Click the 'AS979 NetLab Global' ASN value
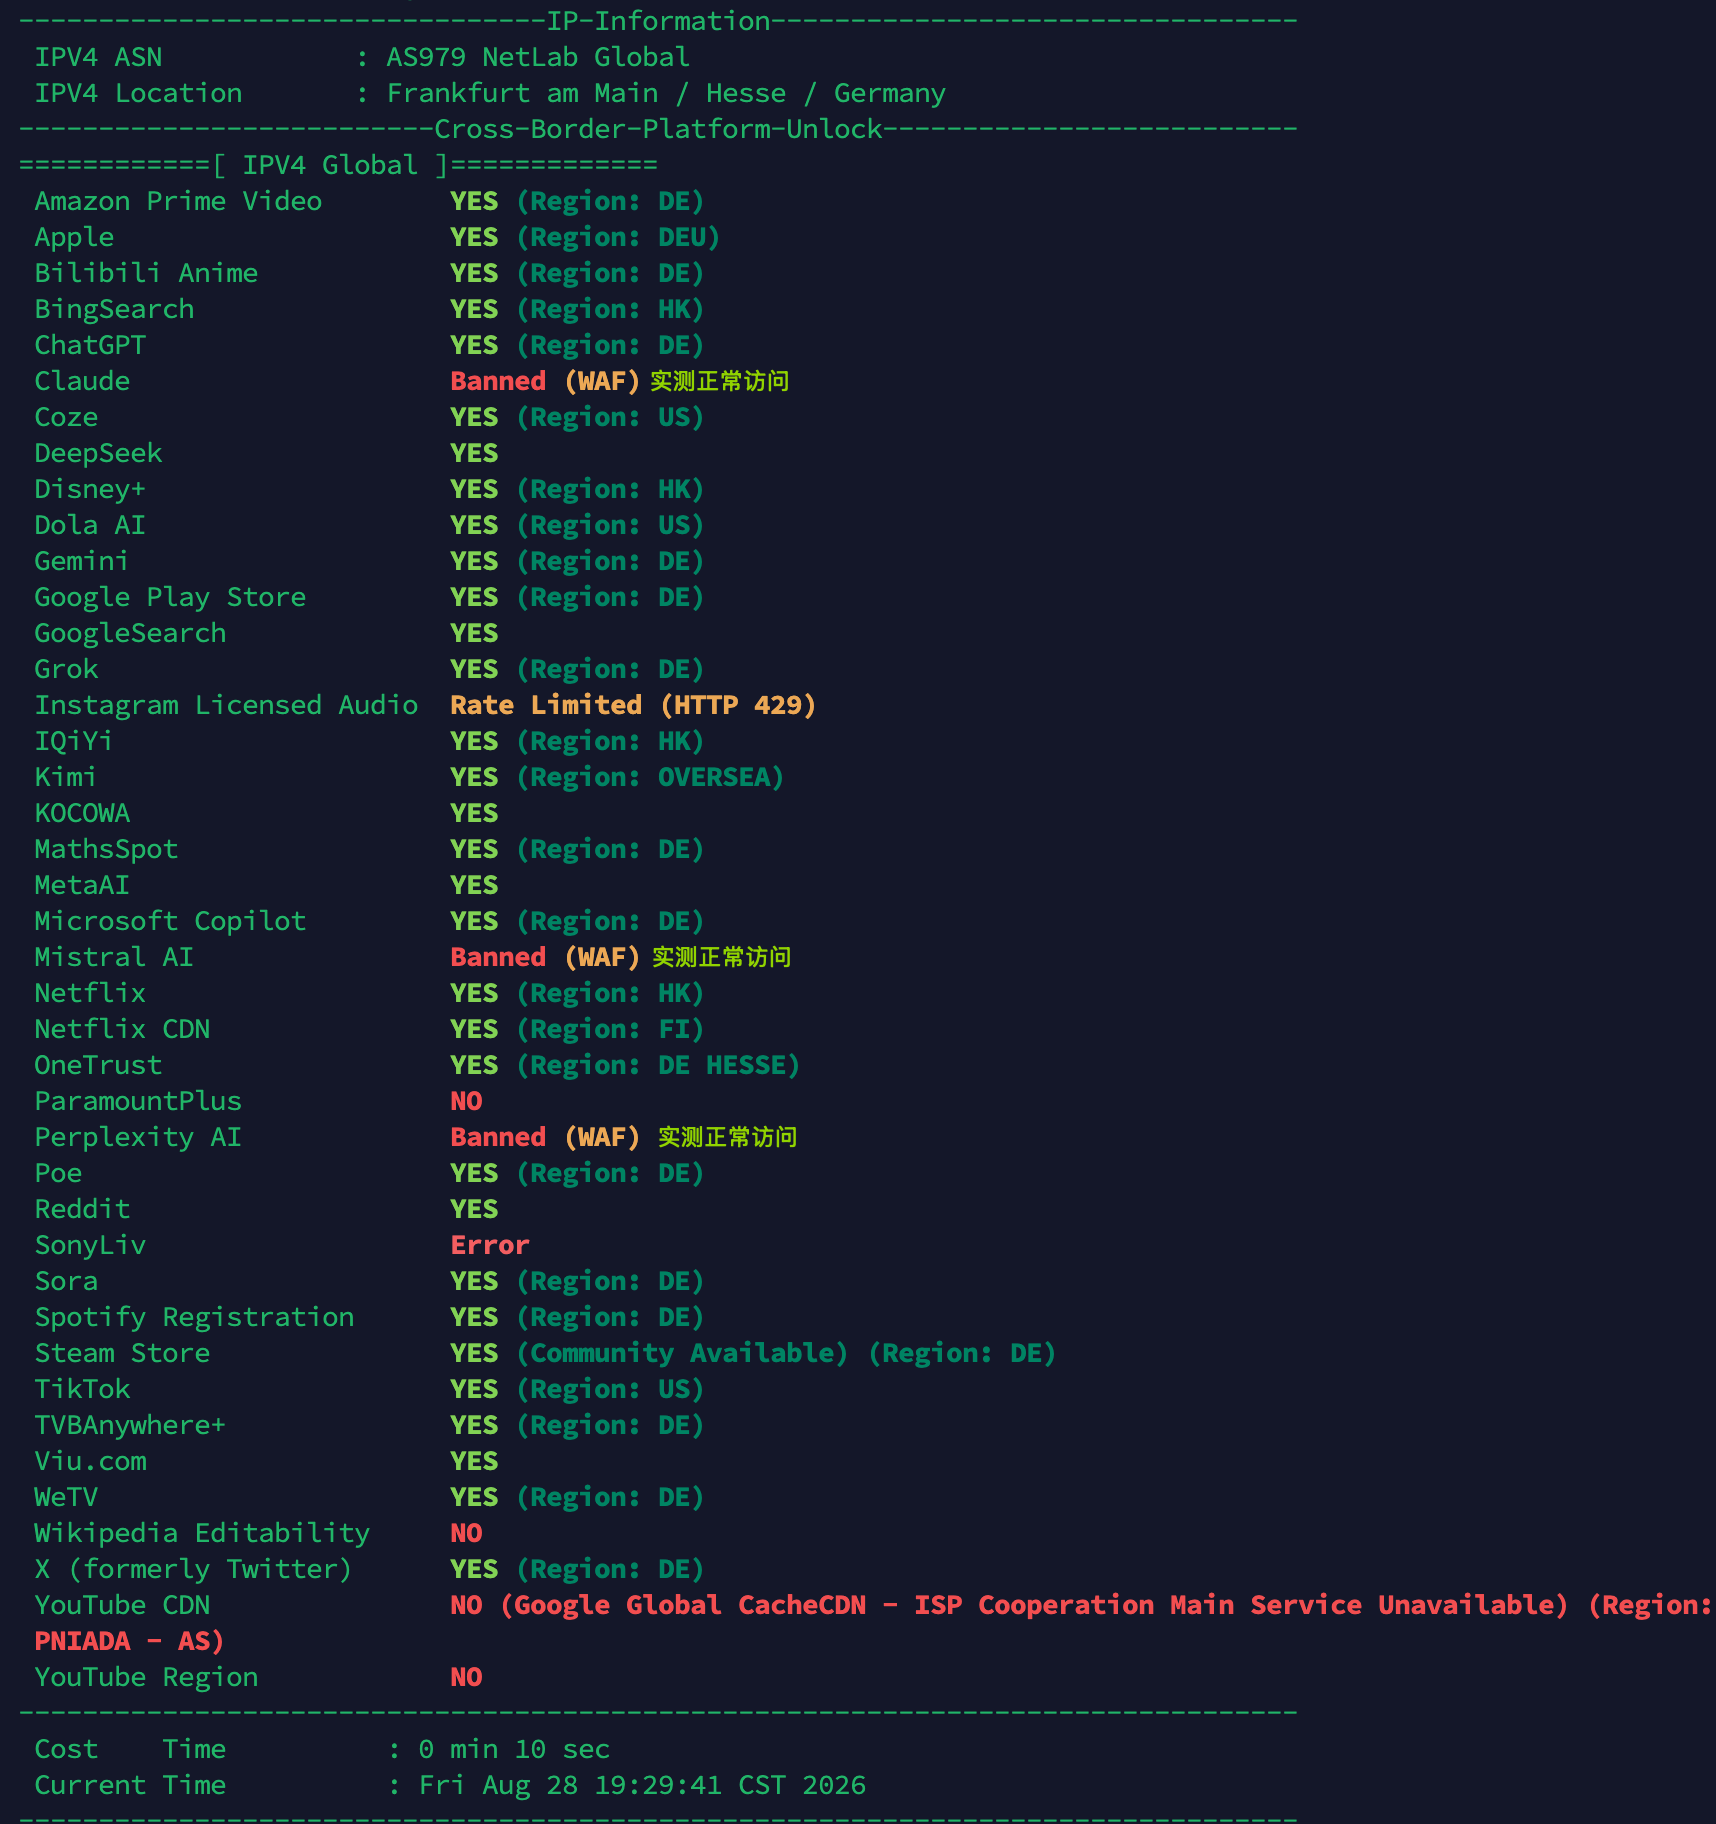The image size is (1716, 1824). 538,57
